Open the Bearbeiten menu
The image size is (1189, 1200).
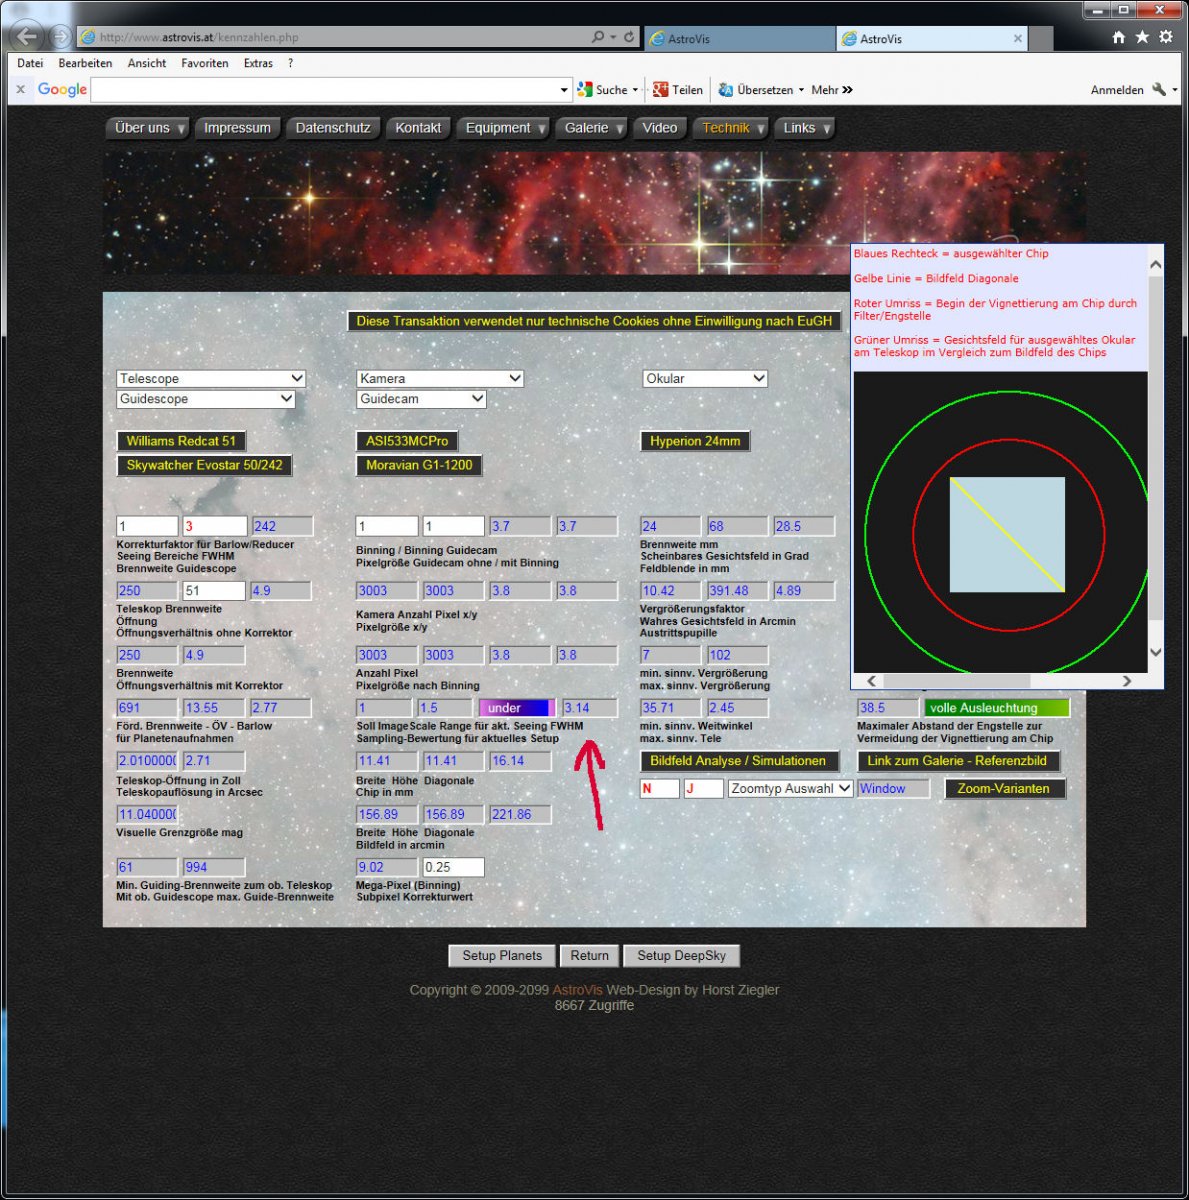[85, 63]
